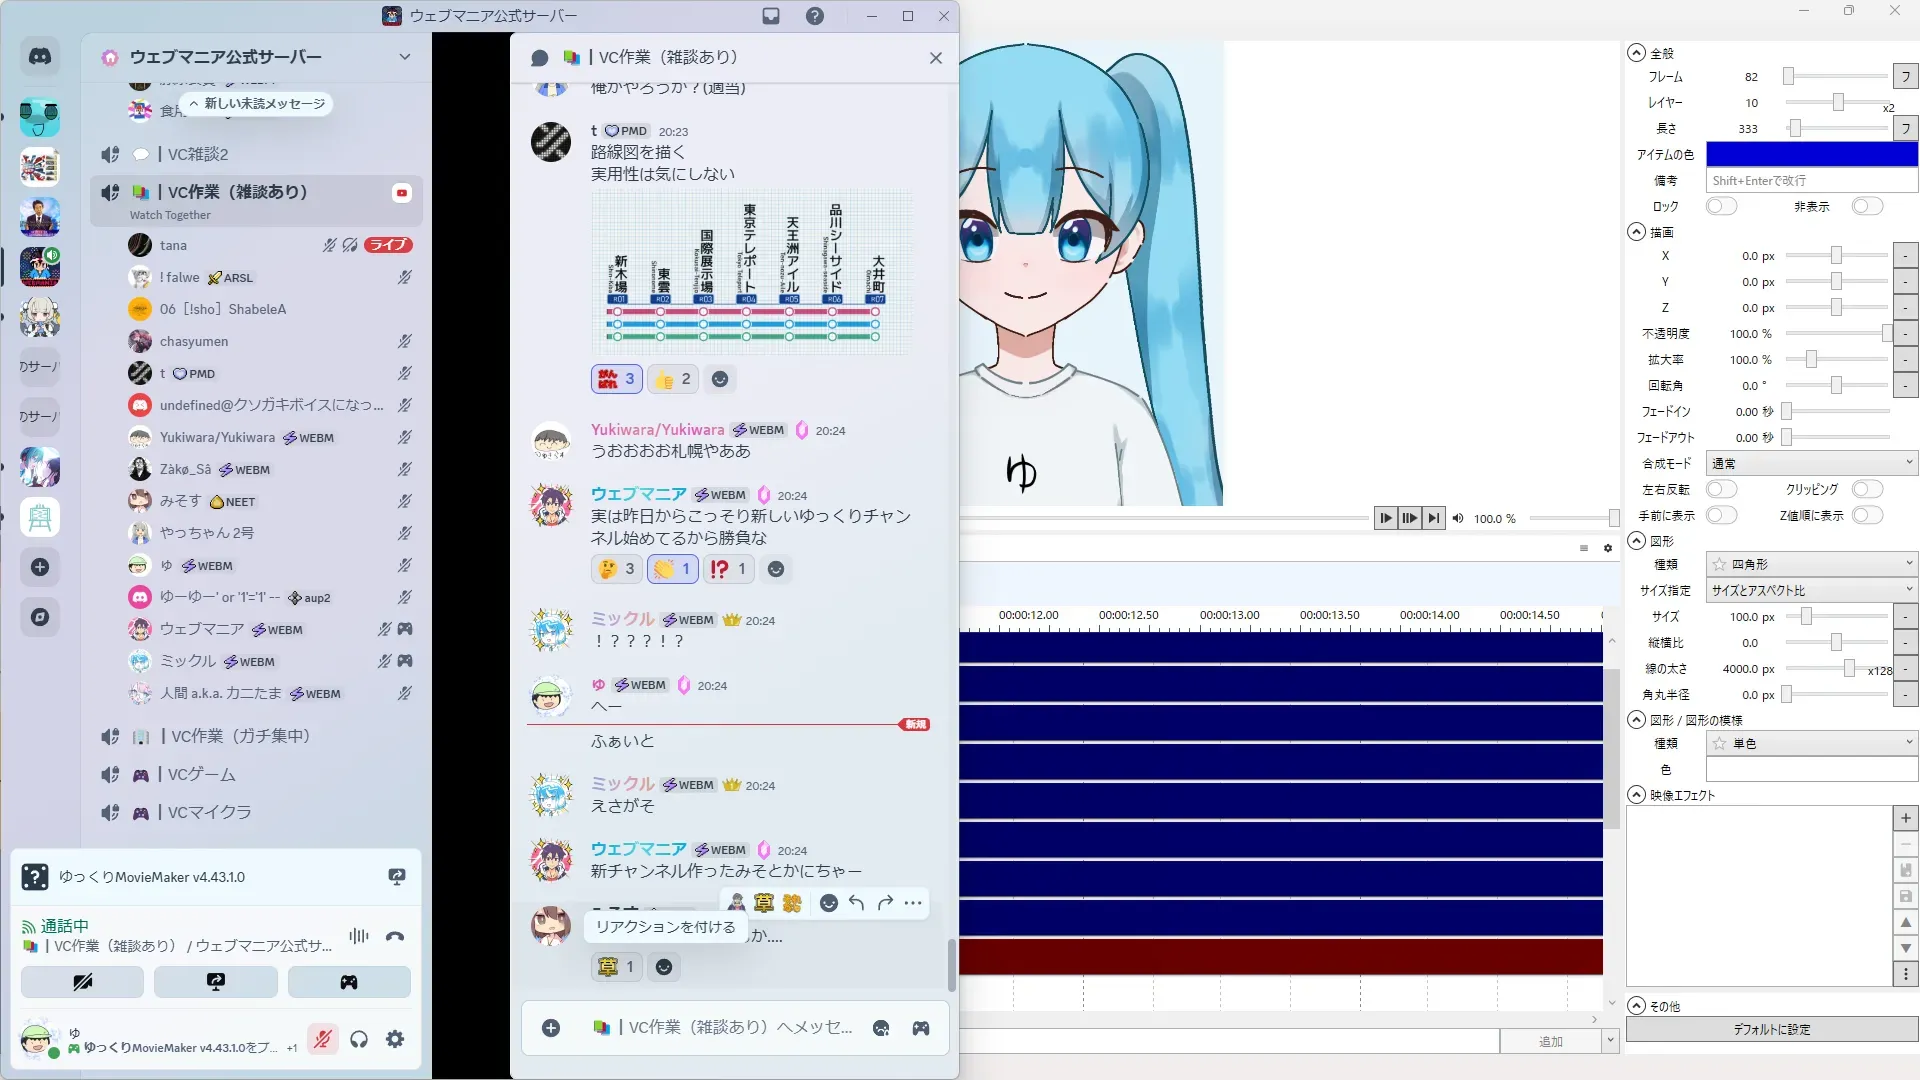Jump to 新しい未読メッセージ indicator
1920x1080 pixels.
pos(257,103)
